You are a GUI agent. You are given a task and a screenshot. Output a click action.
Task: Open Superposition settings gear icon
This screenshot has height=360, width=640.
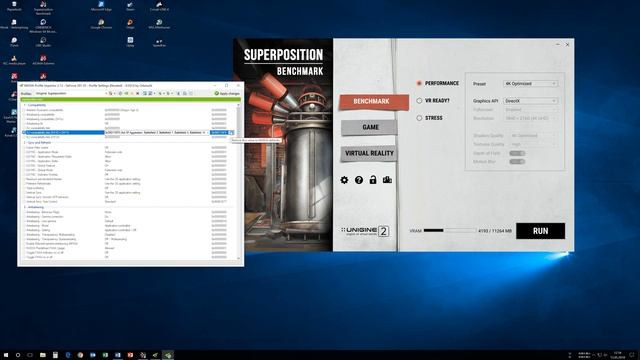click(344, 180)
